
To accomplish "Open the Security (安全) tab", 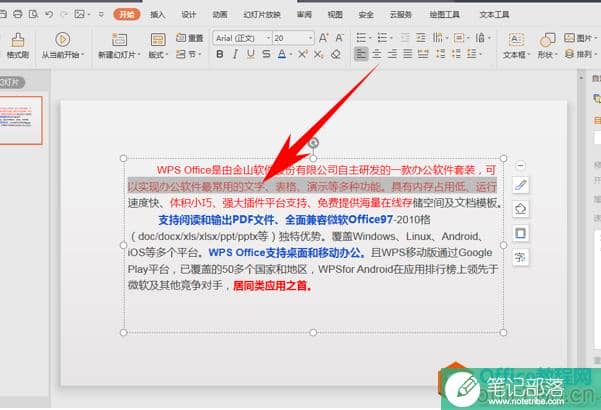I will tap(366, 15).
